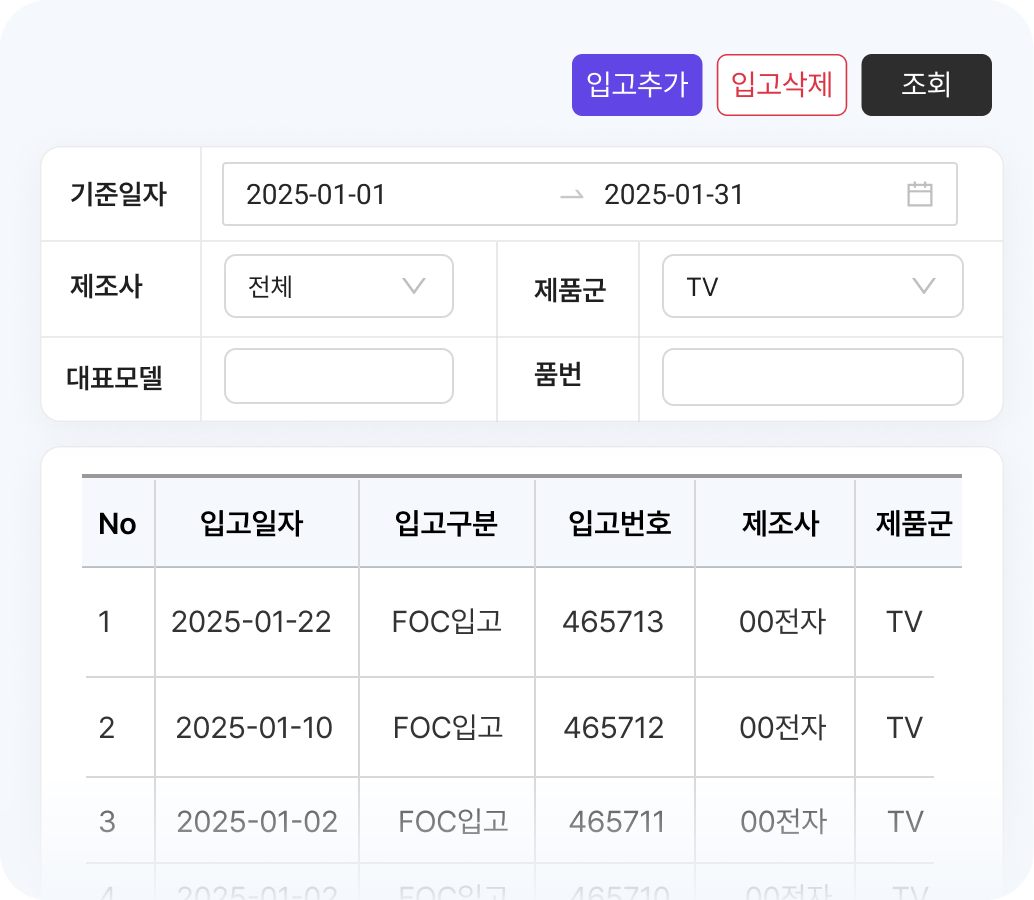
Task: Expand the 제품군 dropdown showing TV
Action: pyautogui.click(x=812, y=287)
